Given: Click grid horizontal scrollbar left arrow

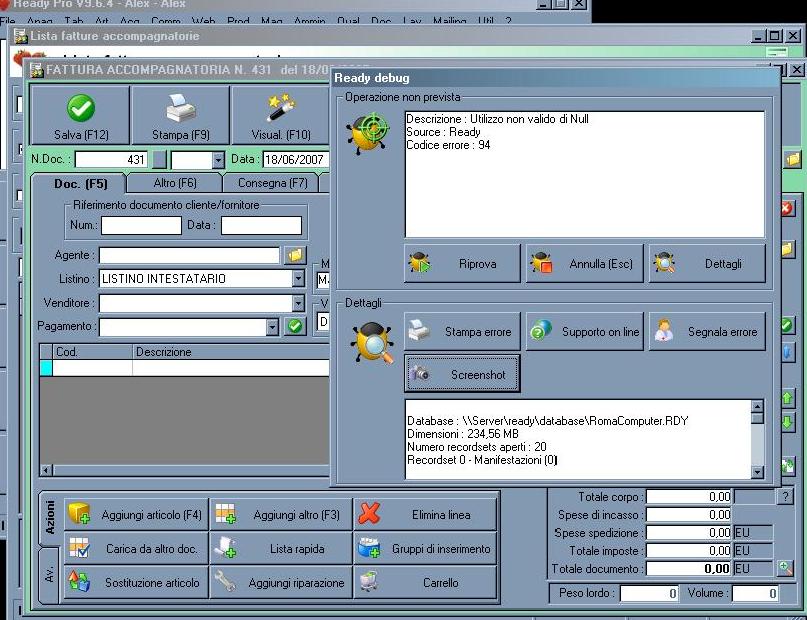Looking at the screenshot, I should tap(46, 470).
